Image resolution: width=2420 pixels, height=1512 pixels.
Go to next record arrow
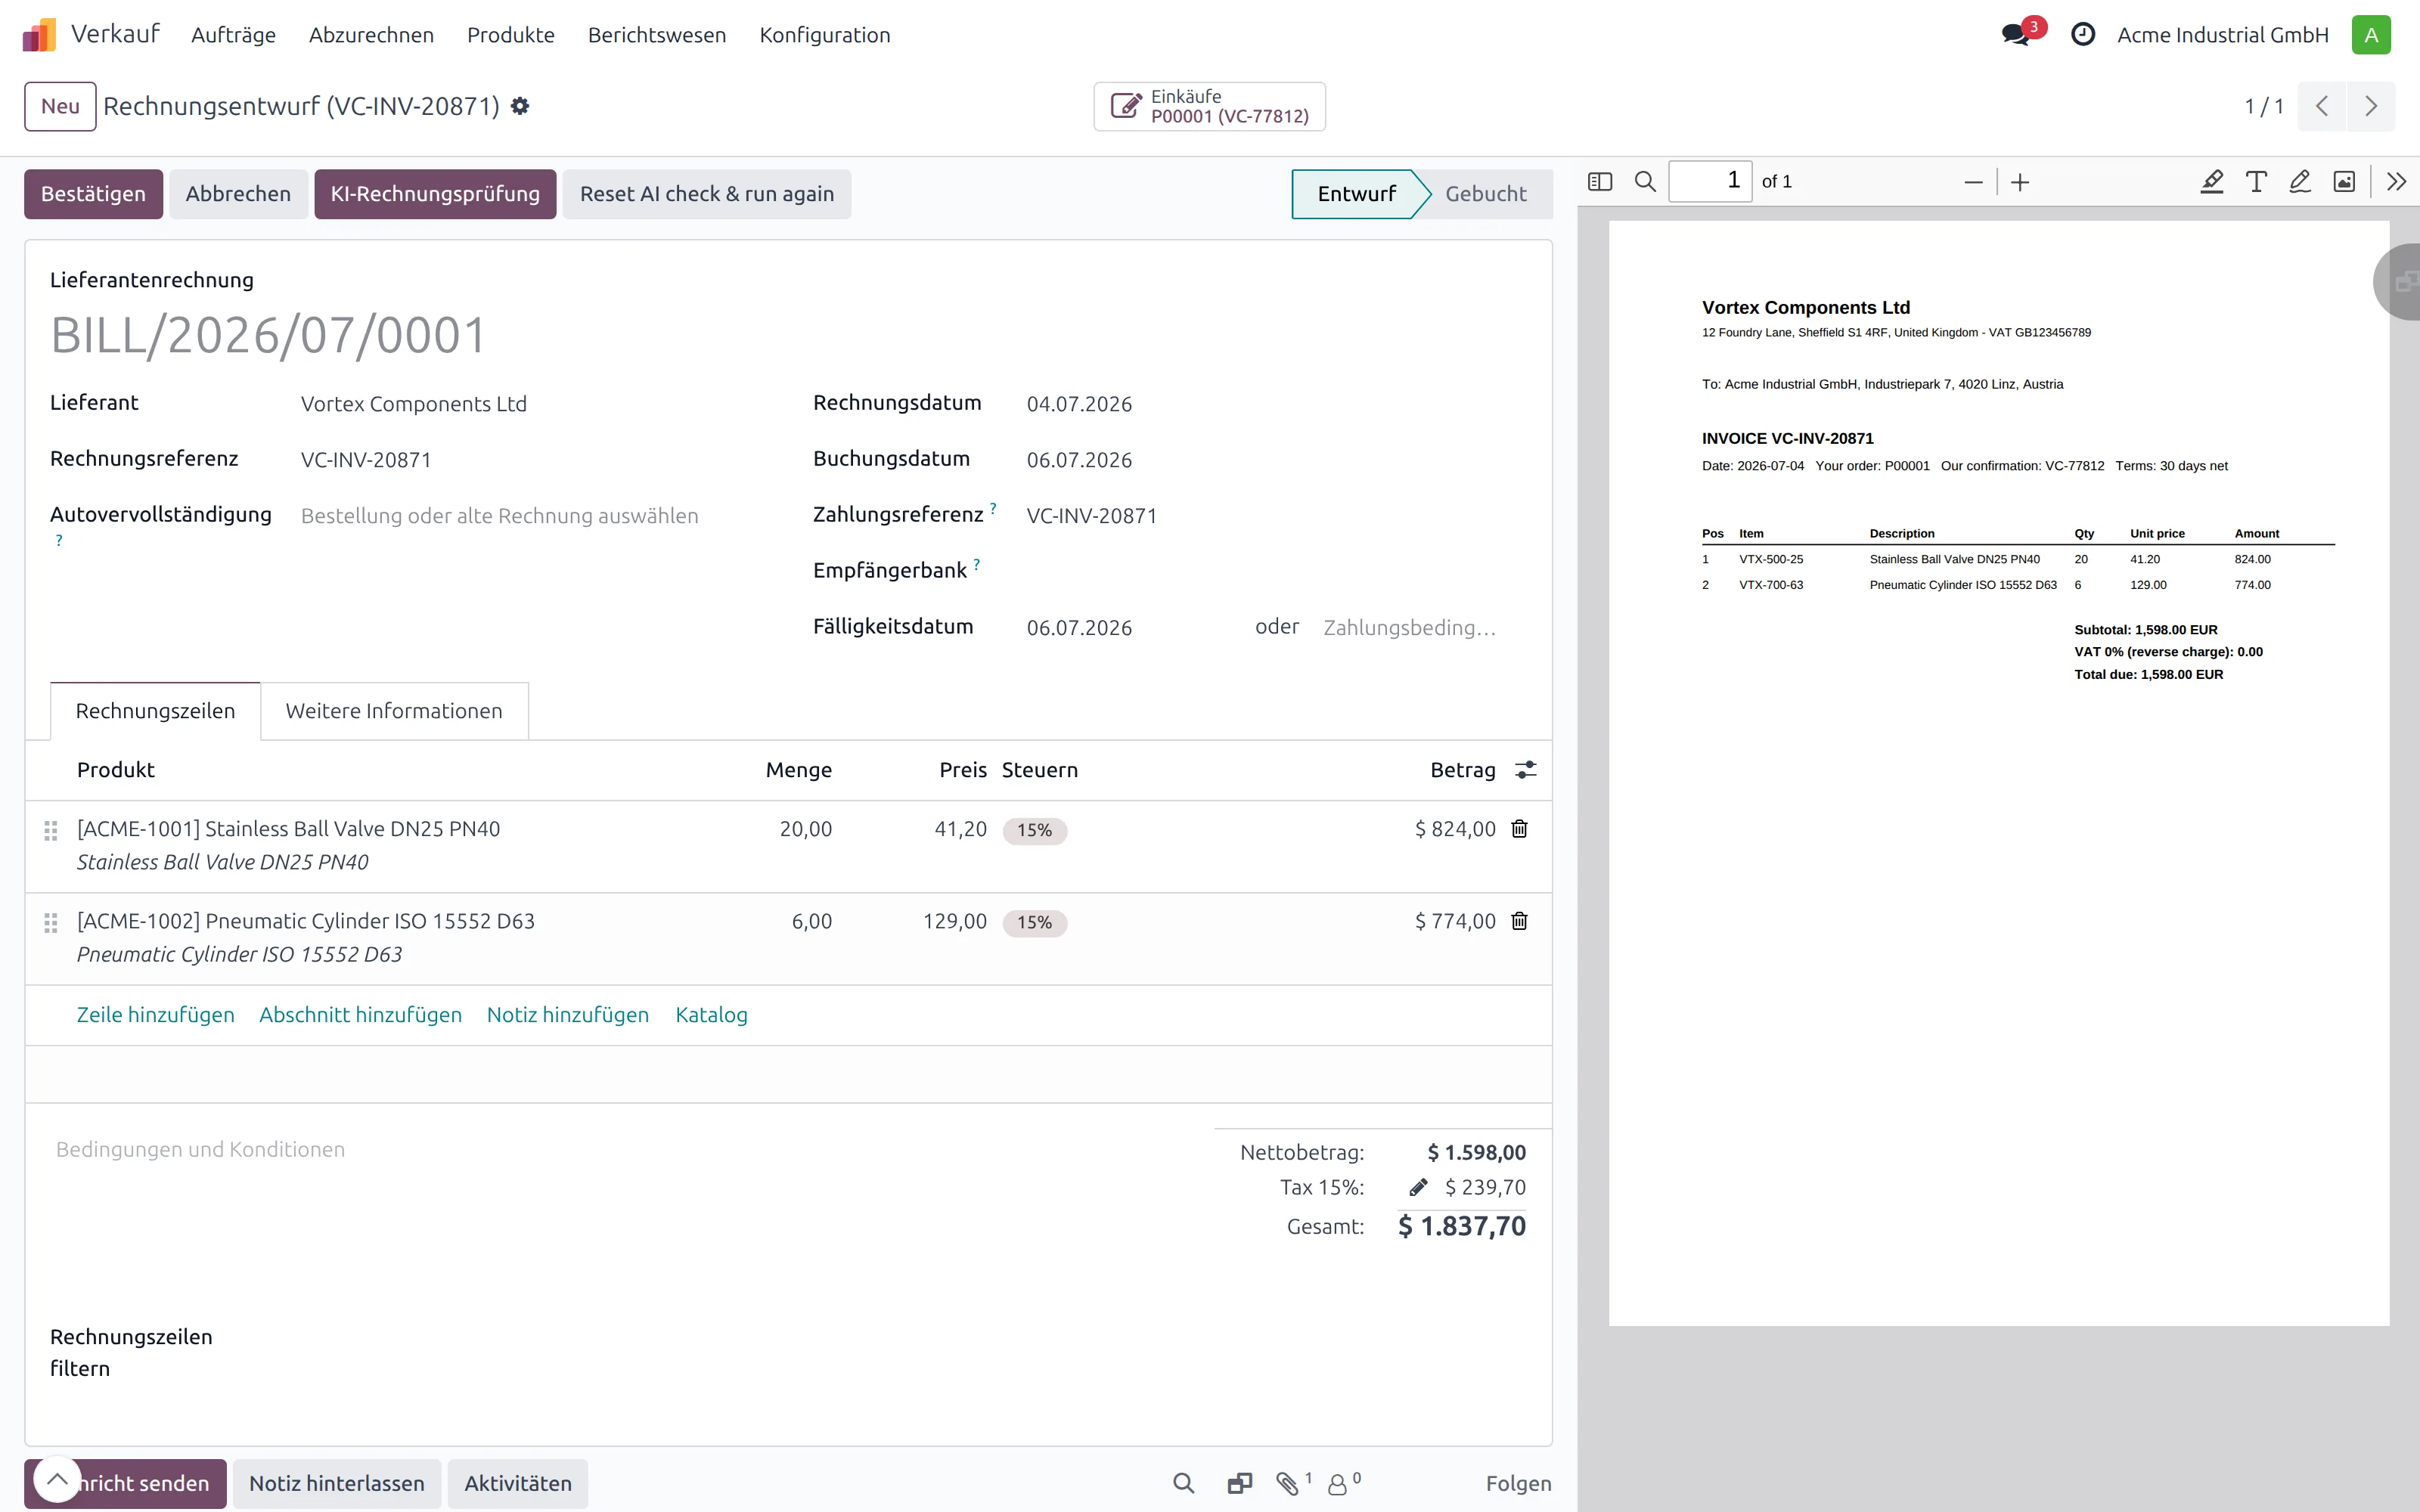[x=2370, y=106]
